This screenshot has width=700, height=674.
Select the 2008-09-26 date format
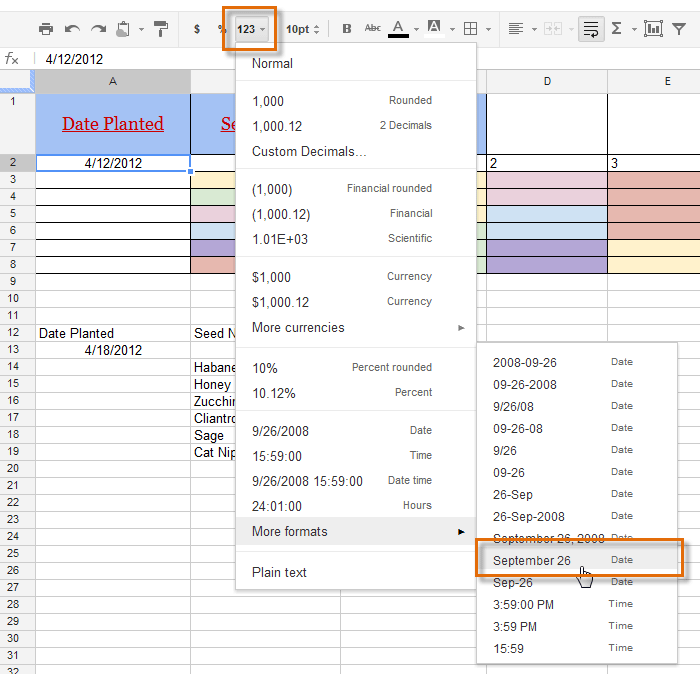click(x=577, y=362)
